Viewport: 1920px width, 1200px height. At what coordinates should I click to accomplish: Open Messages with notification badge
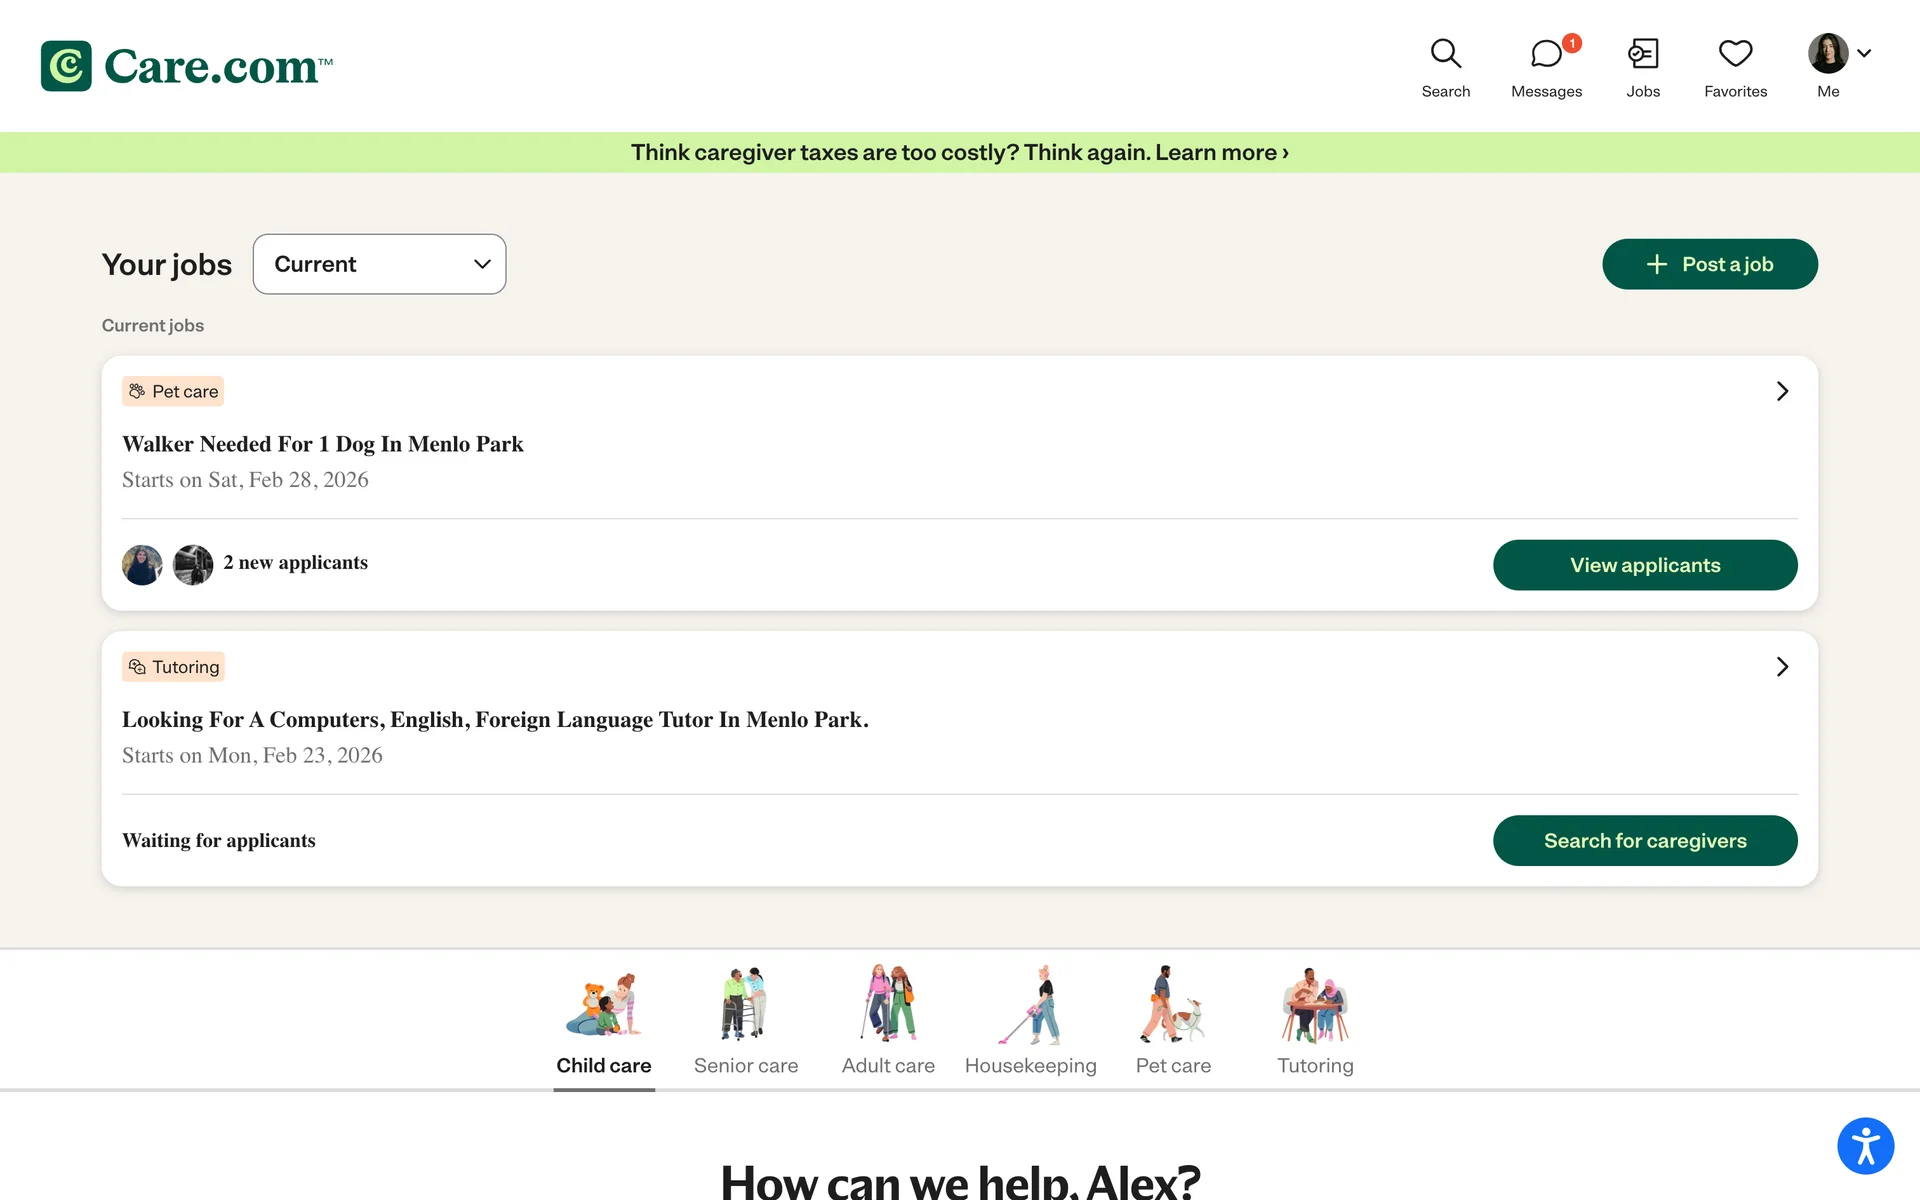click(x=1546, y=55)
